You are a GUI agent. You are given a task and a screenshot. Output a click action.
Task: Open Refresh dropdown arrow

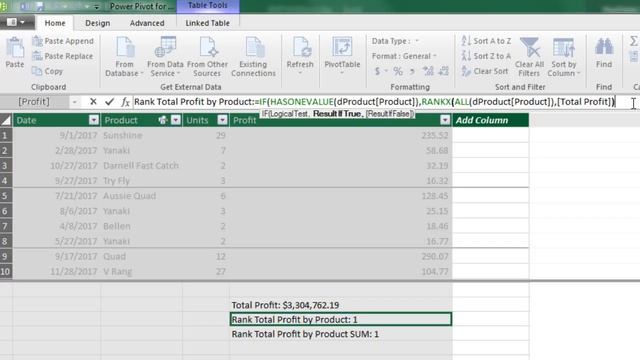pos(300,73)
